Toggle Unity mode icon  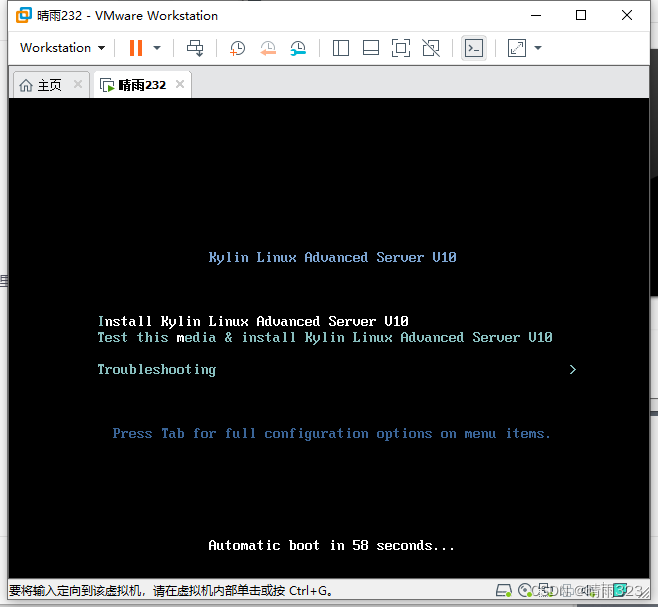(431, 48)
